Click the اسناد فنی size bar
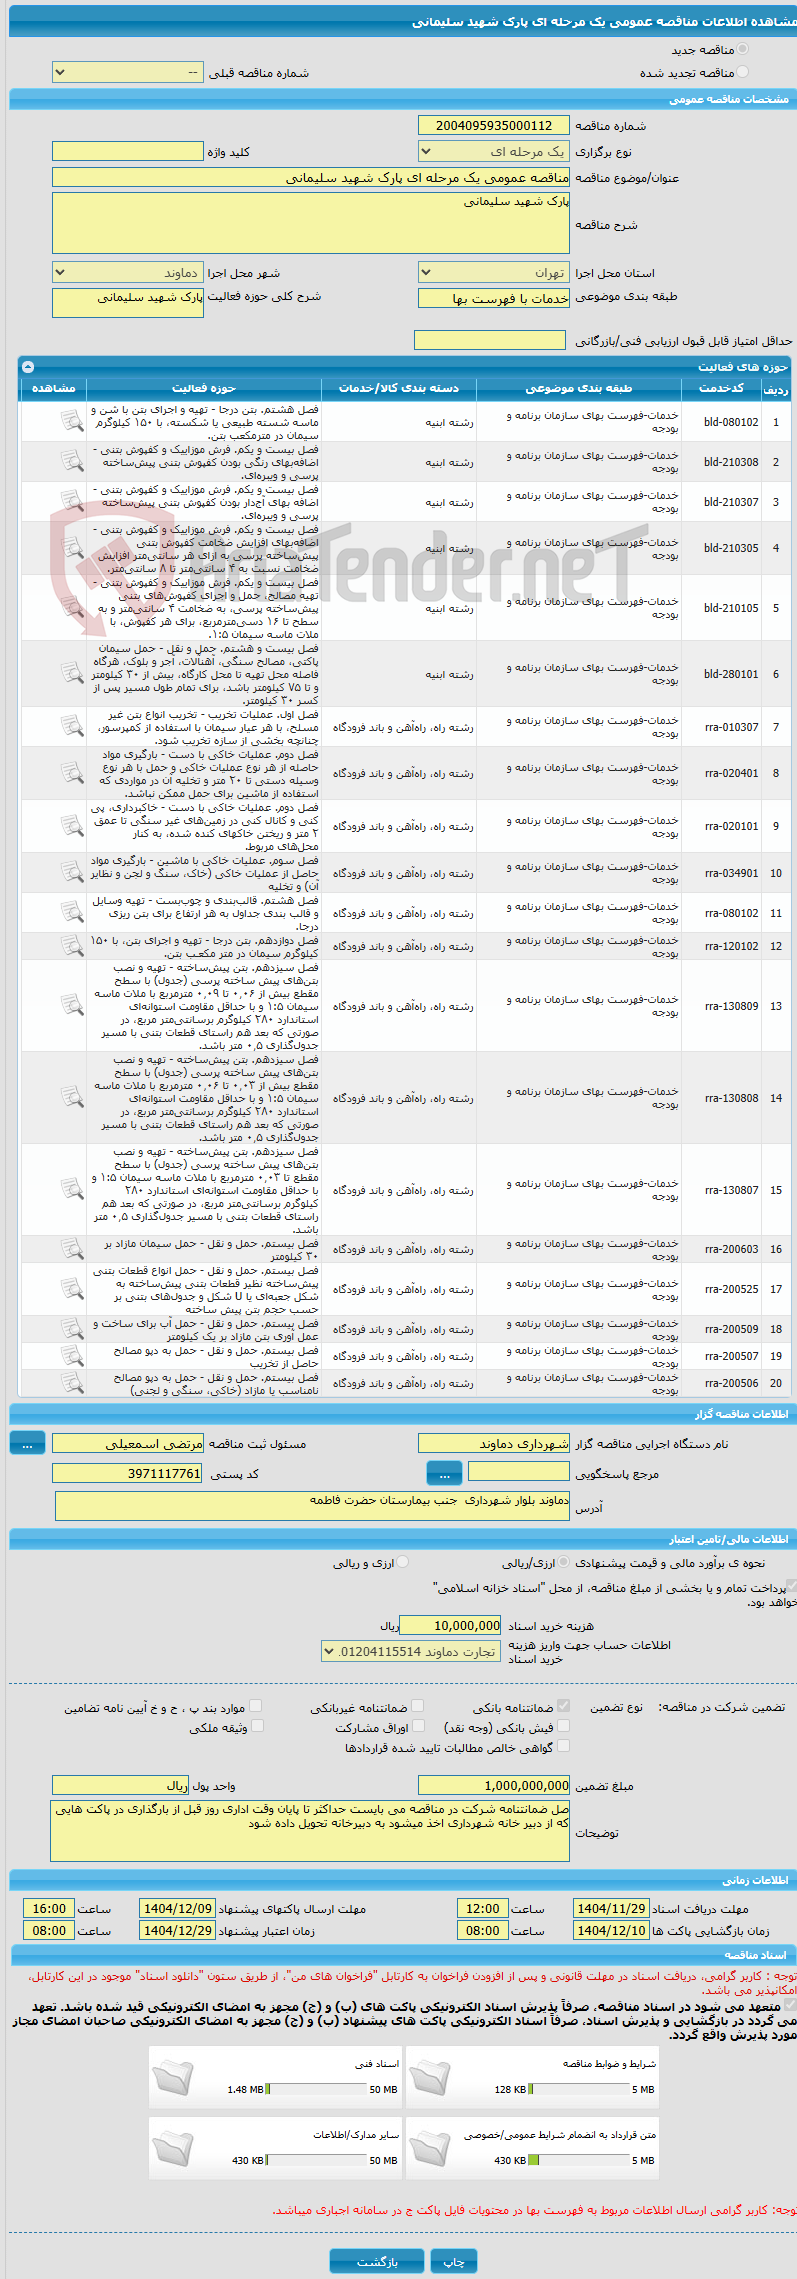The width and height of the screenshot is (797, 2279). pyautogui.click(x=317, y=2089)
